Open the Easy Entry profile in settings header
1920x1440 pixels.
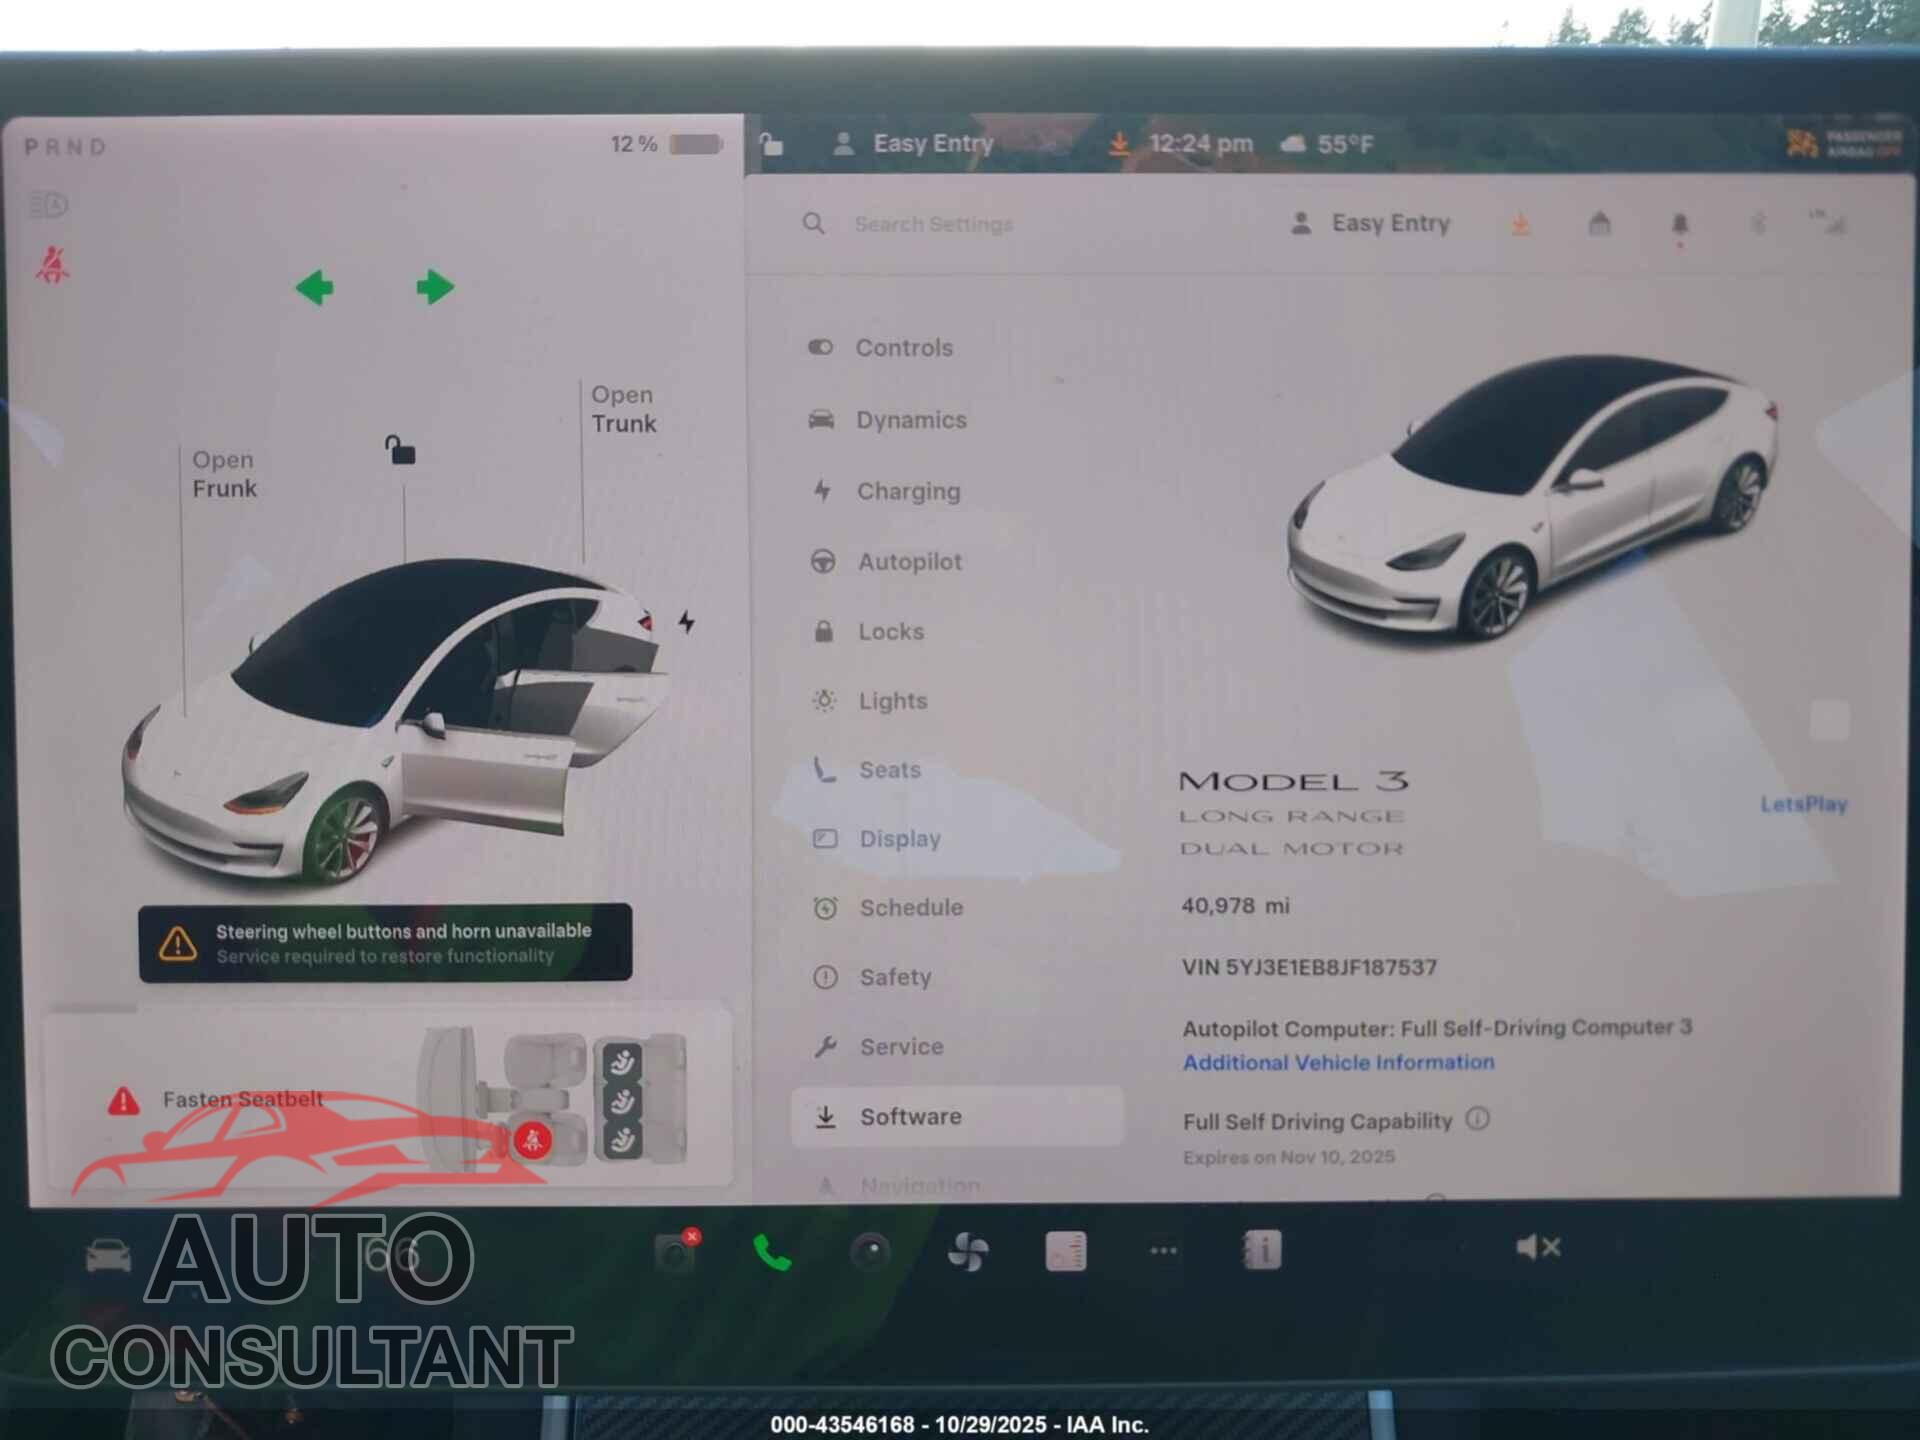1370,223
